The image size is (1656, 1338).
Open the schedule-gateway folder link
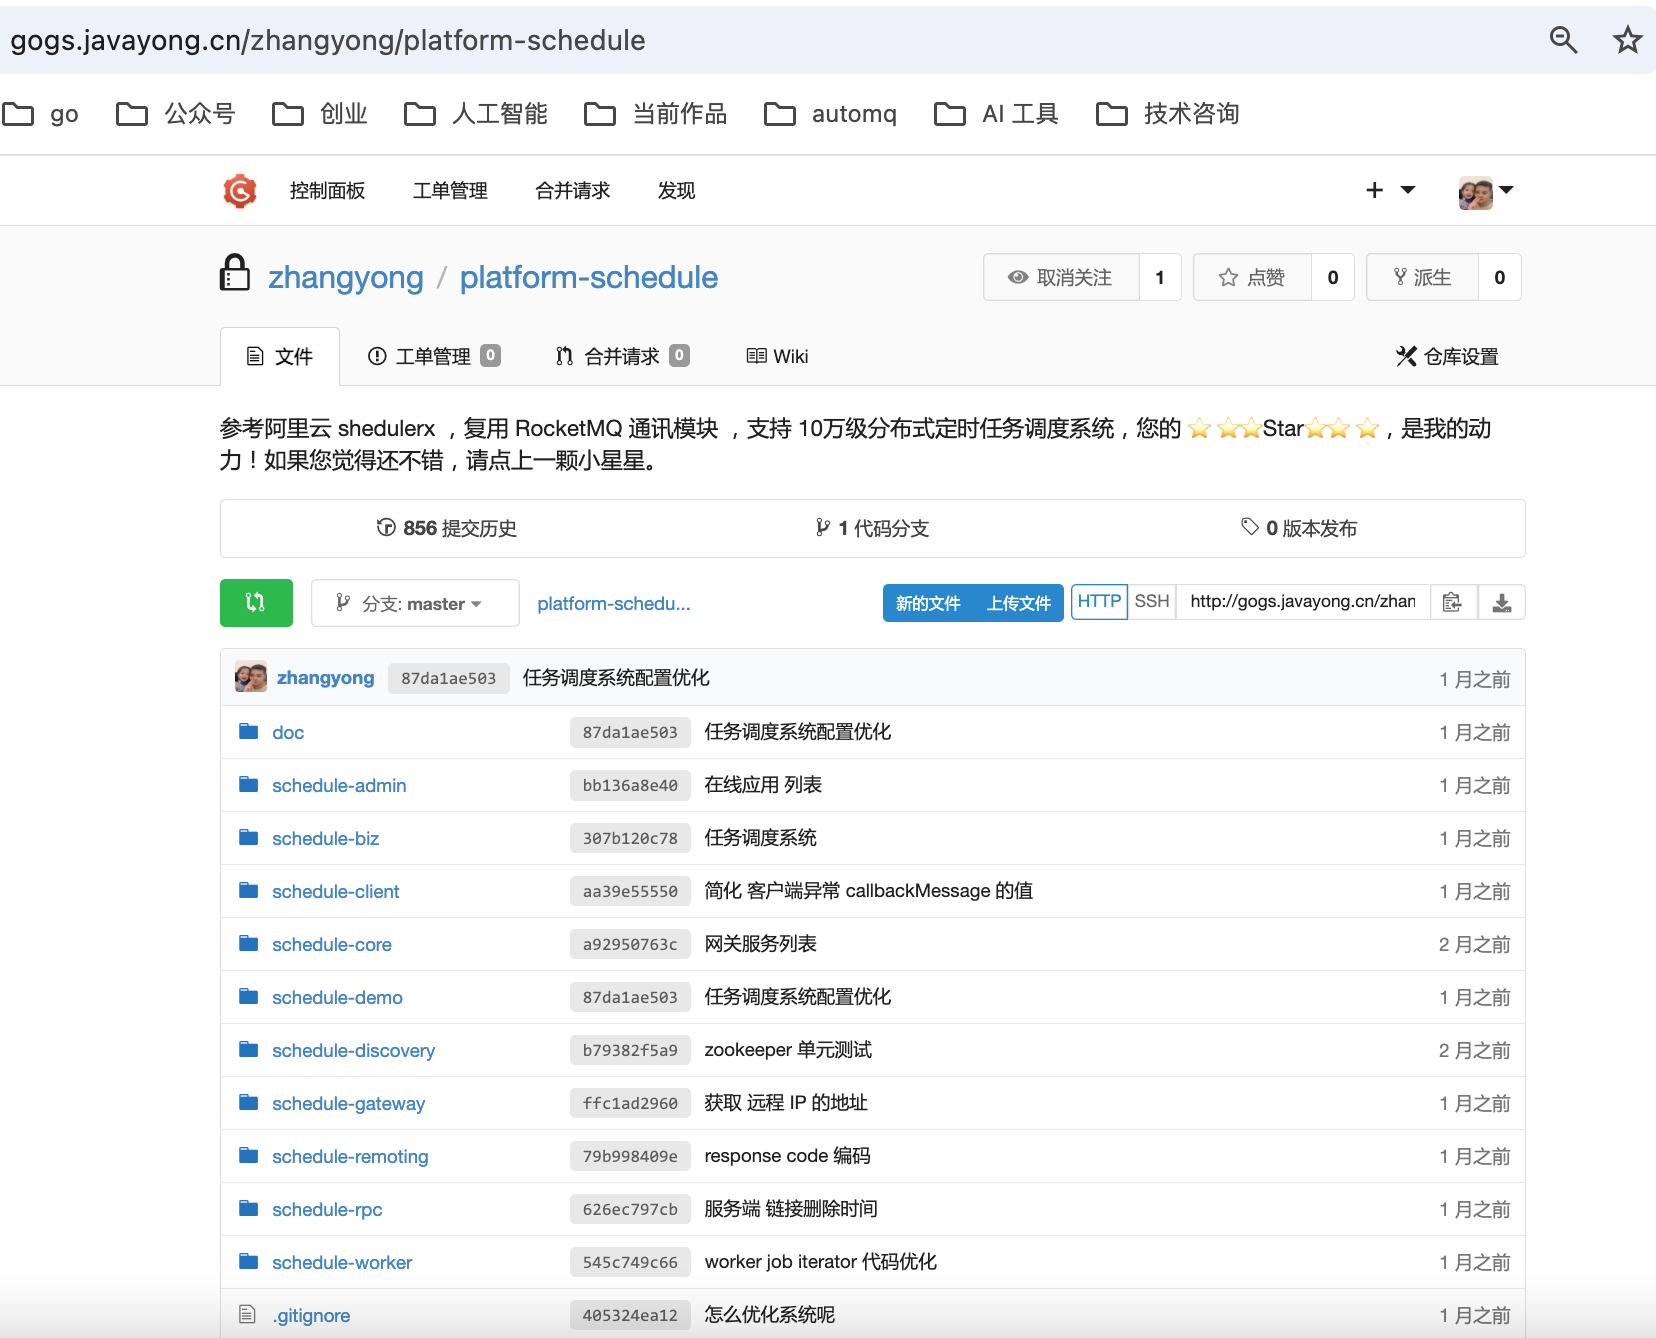click(348, 1103)
